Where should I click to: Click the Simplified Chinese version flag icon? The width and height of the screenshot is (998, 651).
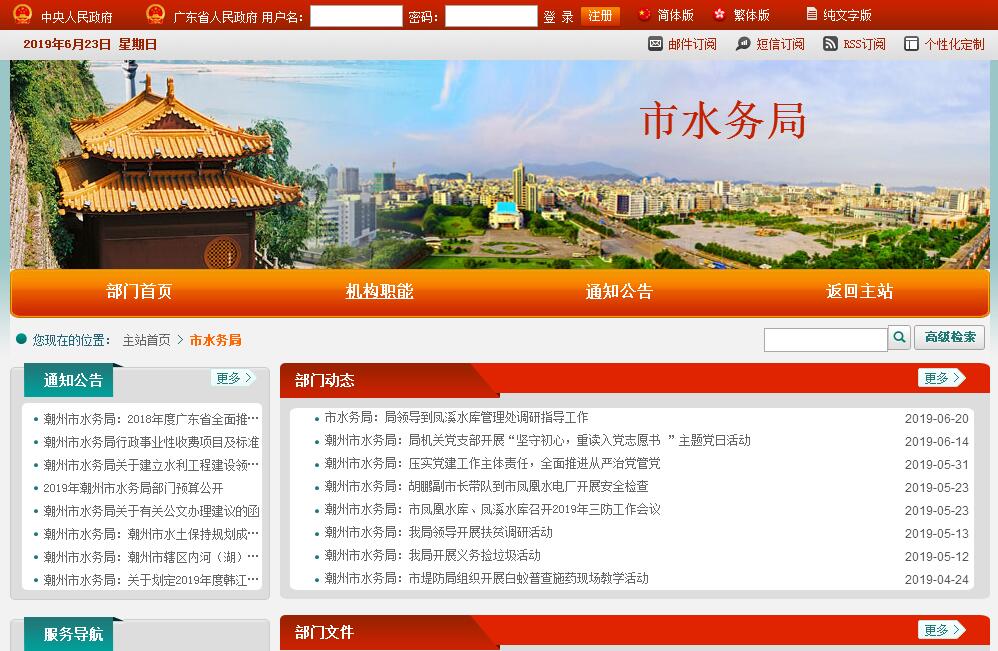(x=644, y=15)
